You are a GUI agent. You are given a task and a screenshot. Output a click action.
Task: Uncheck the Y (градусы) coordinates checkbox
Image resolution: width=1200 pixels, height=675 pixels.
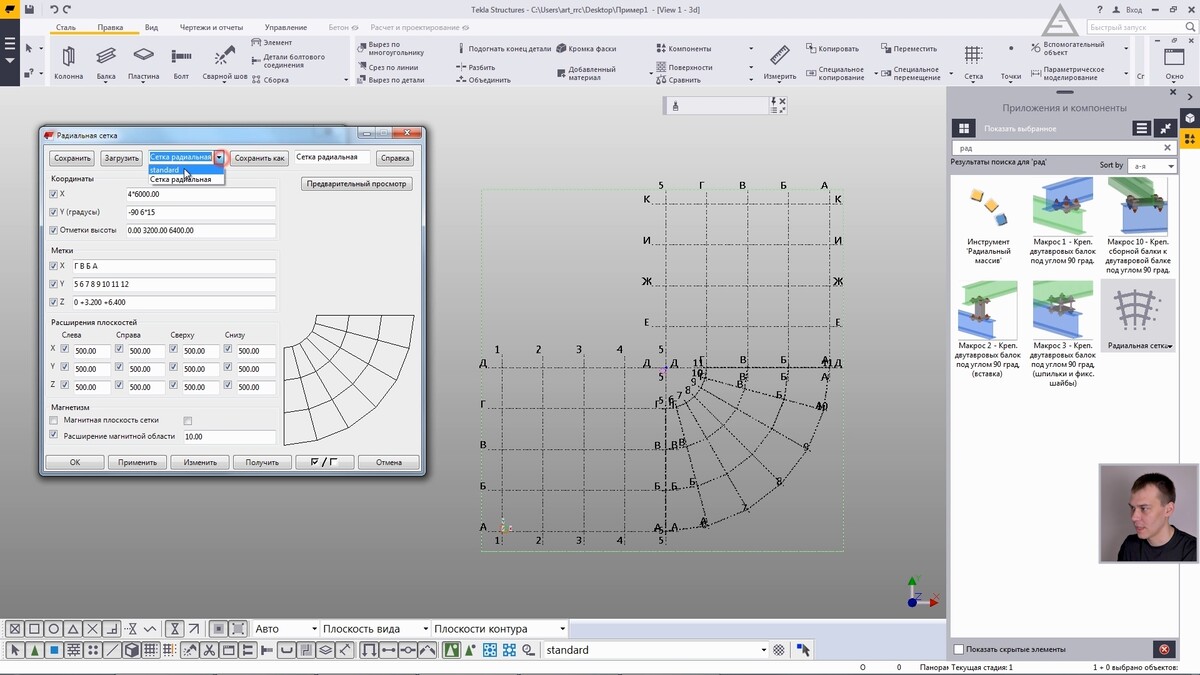click(x=54, y=212)
